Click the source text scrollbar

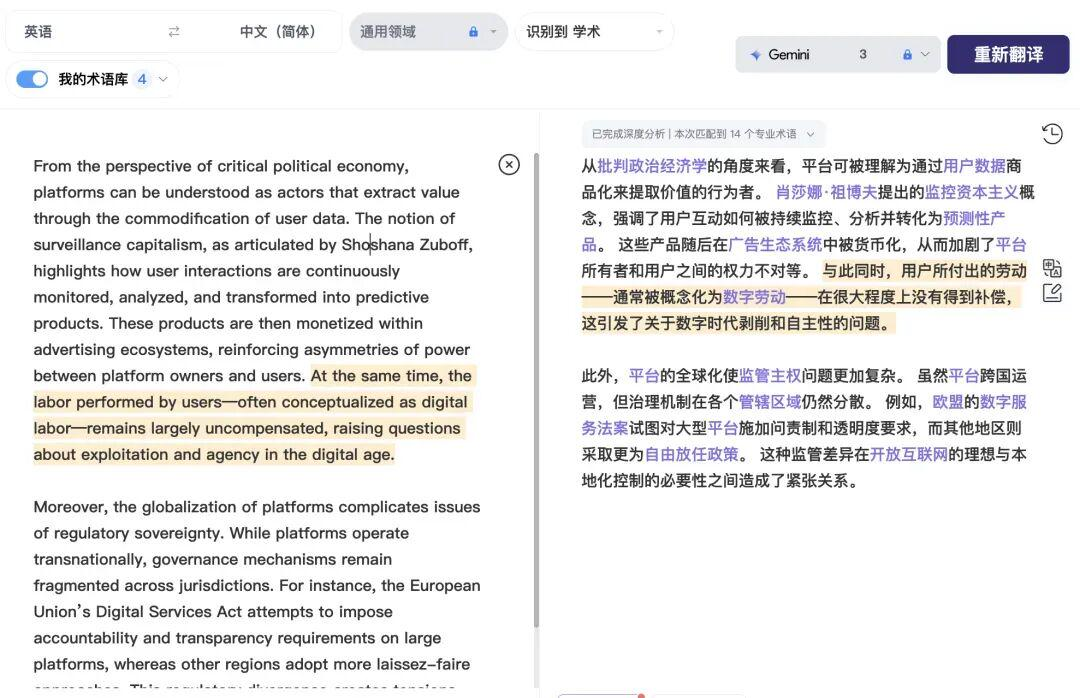tap(537, 389)
